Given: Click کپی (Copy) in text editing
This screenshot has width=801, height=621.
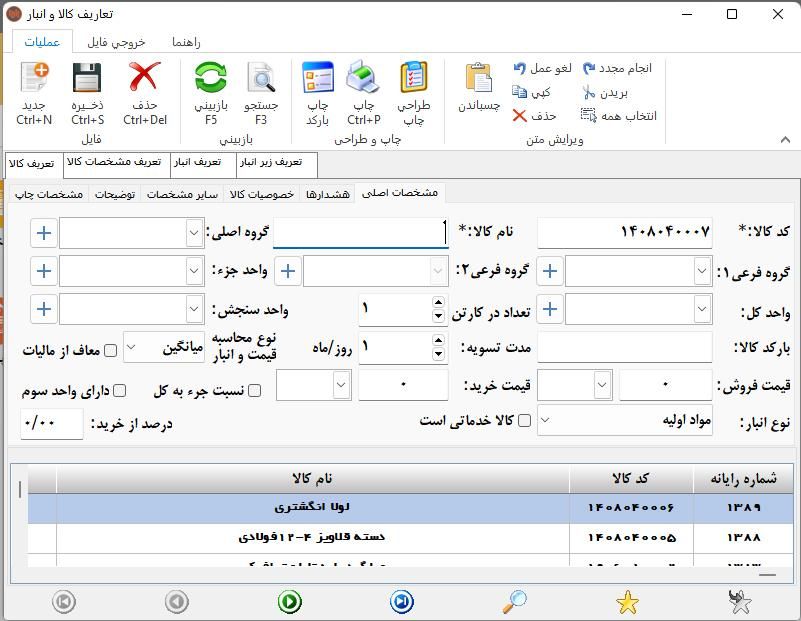Looking at the screenshot, I should pos(531,92).
